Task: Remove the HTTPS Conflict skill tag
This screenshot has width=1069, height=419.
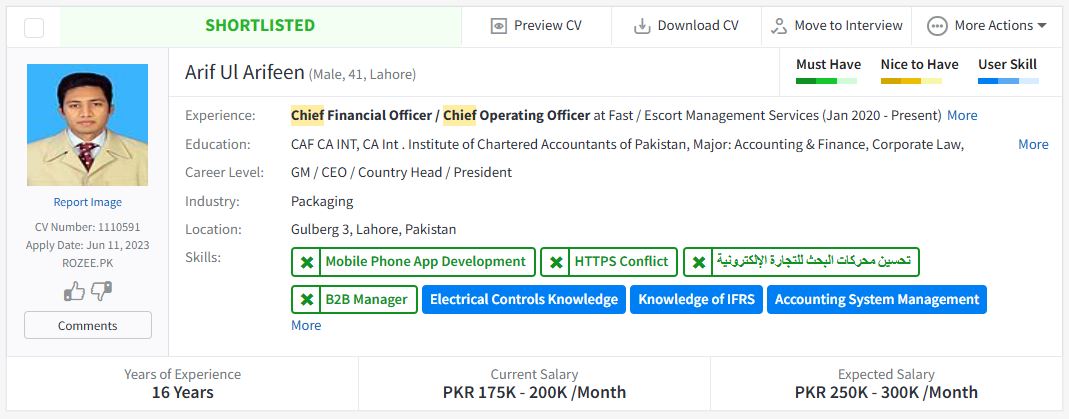Action: coord(555,262)
